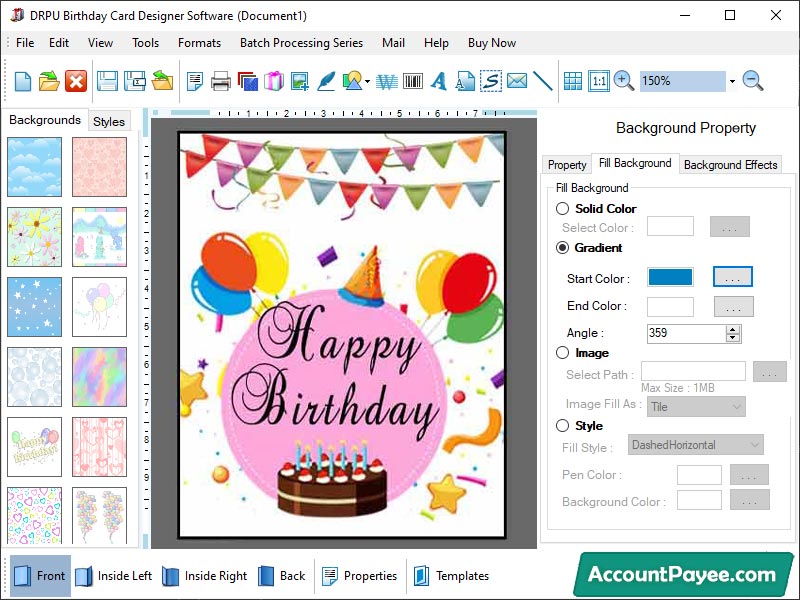Screen dimensions: 800x600
Task: Insert an image using the Add Image icon
Action: click(300, 81)
